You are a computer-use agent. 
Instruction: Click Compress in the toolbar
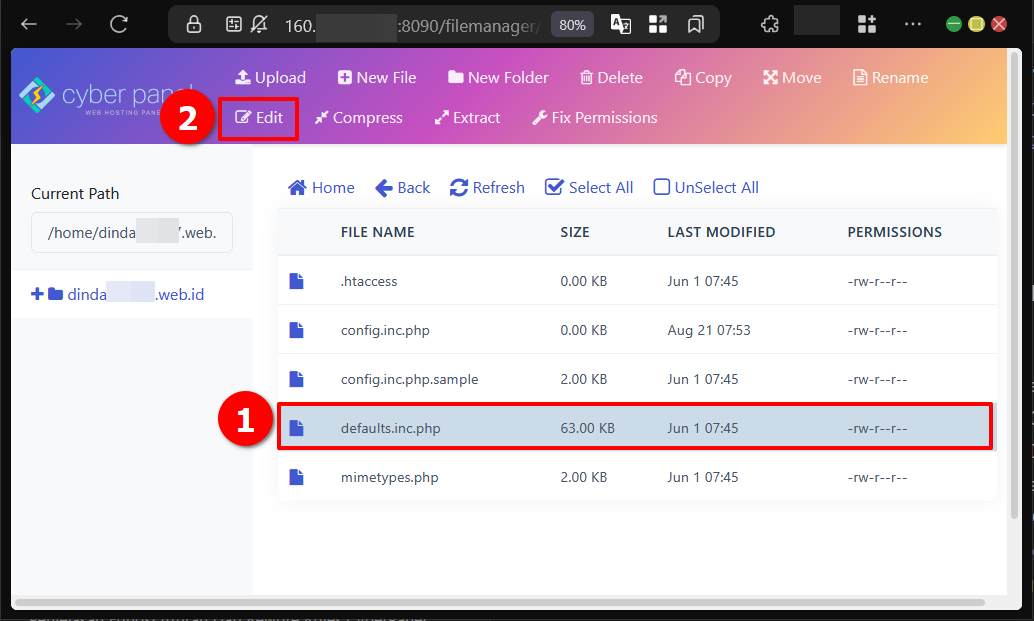tap(358, 118)
